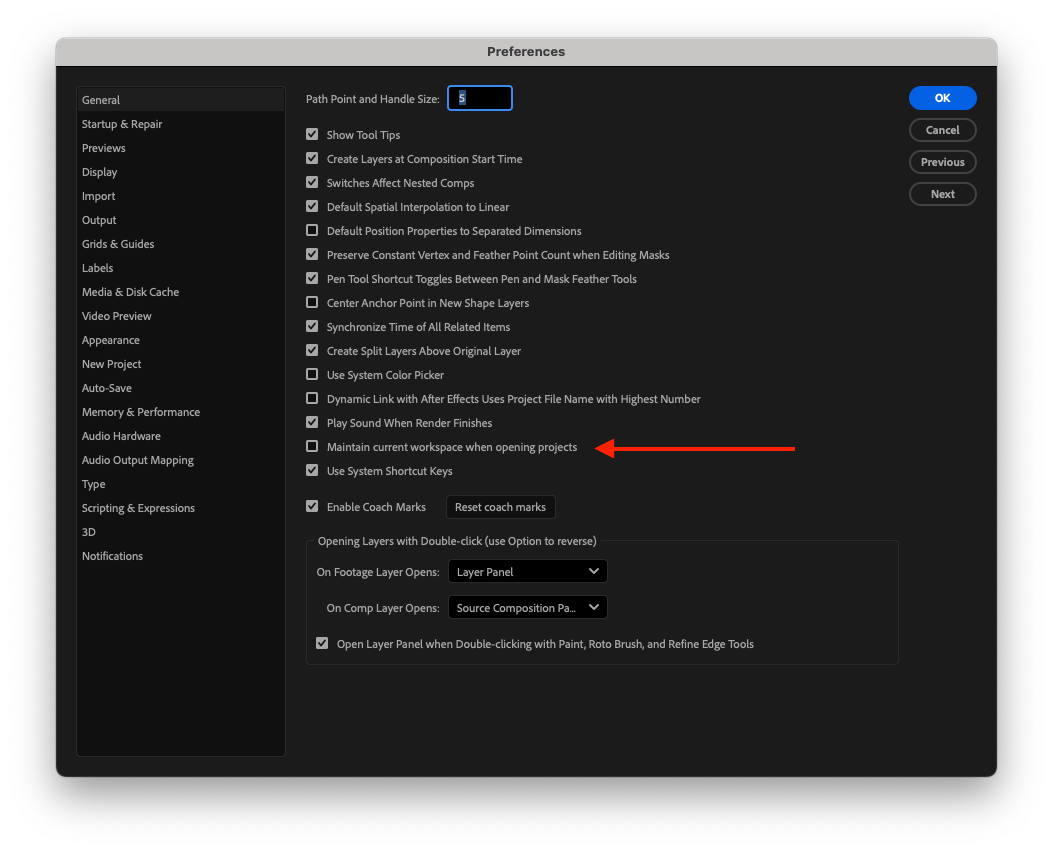Disable Play Sound When Render Finishes

[312, 423]
